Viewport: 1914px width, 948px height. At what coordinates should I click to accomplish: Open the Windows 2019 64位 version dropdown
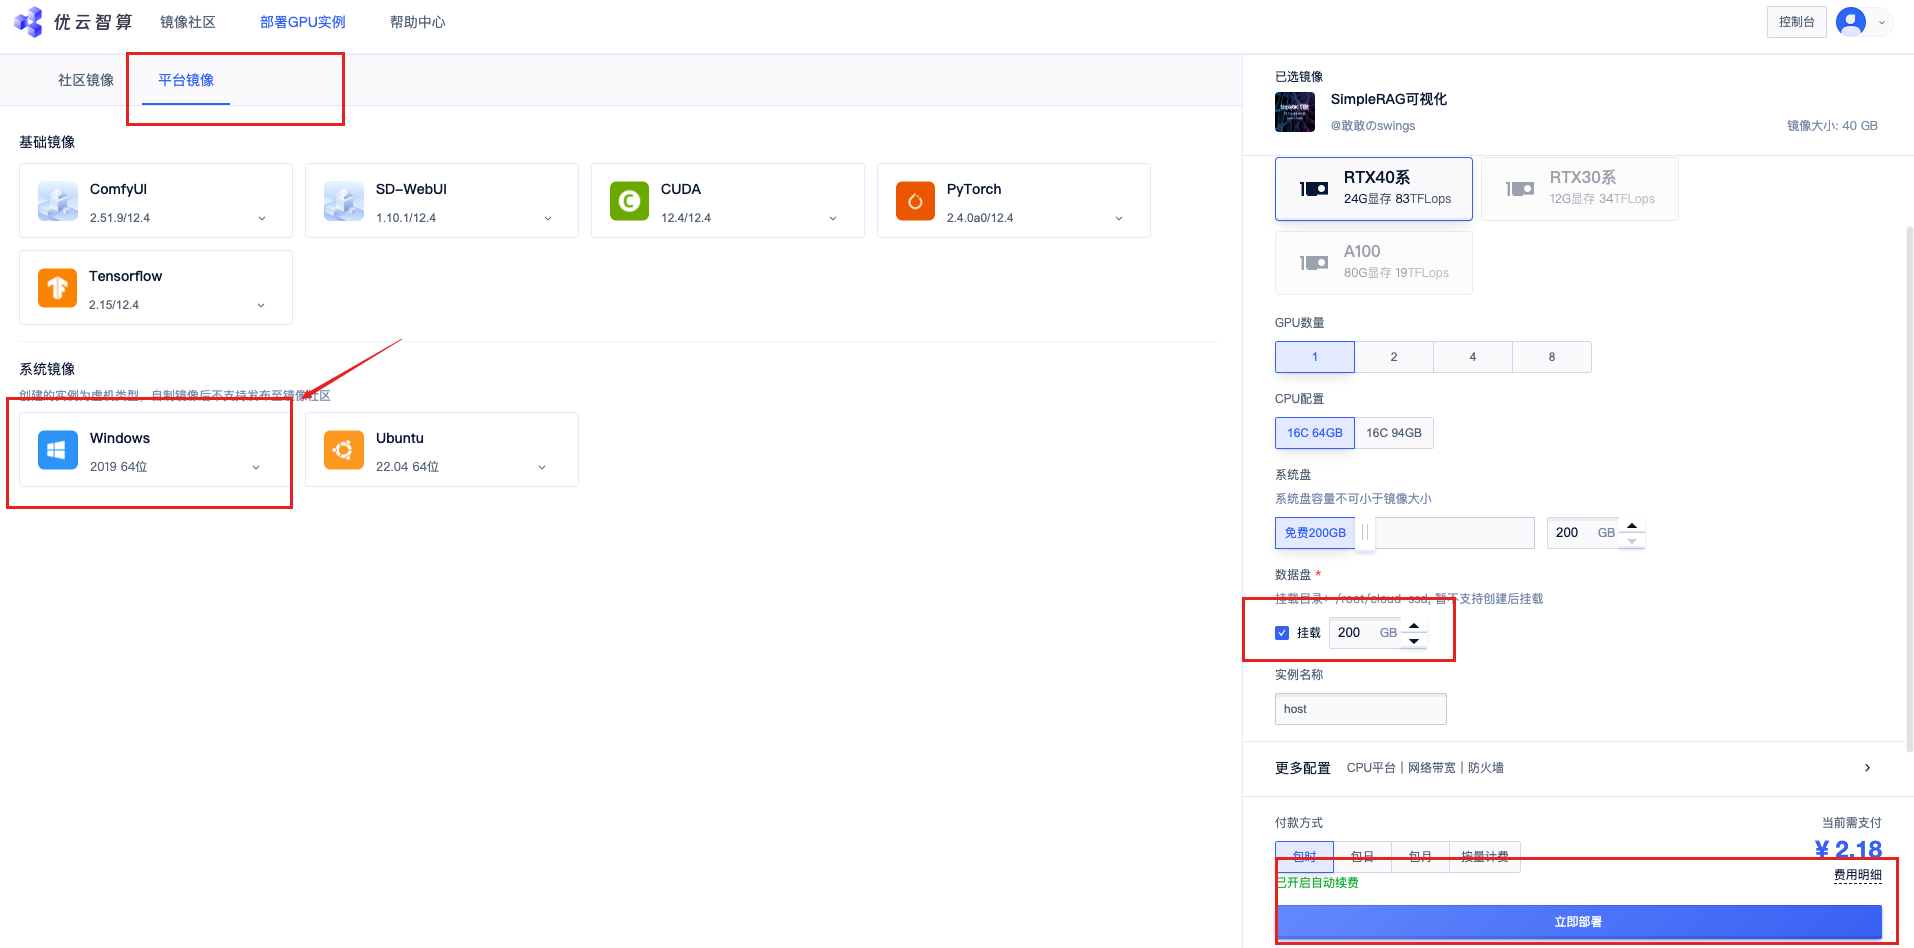click(x=256, y=467)
